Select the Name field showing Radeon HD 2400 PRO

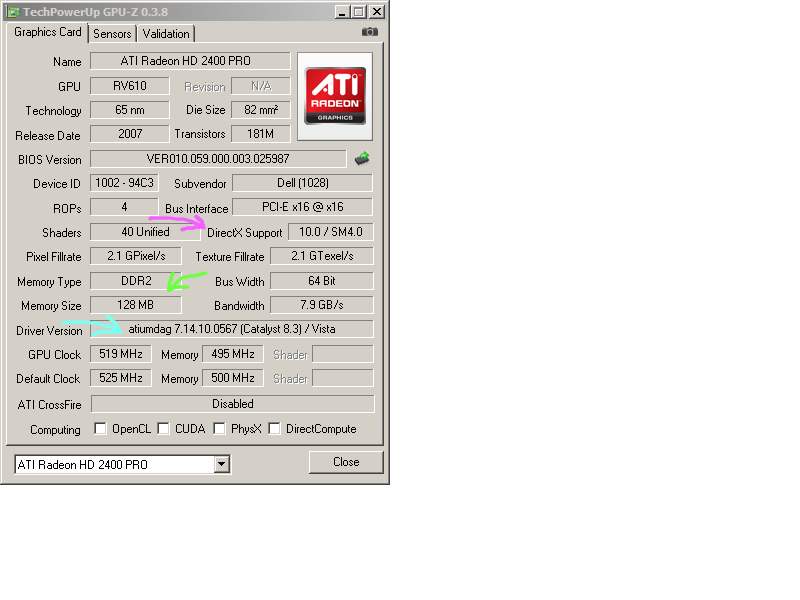point(190,61)
